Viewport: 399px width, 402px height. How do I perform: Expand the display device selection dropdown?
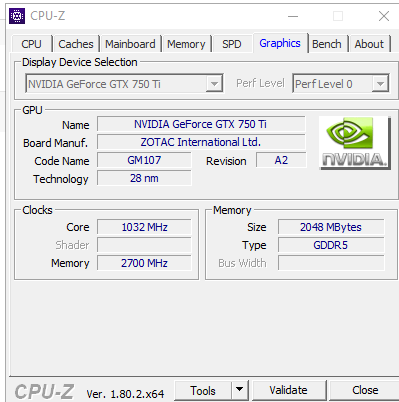coord(214,84)
